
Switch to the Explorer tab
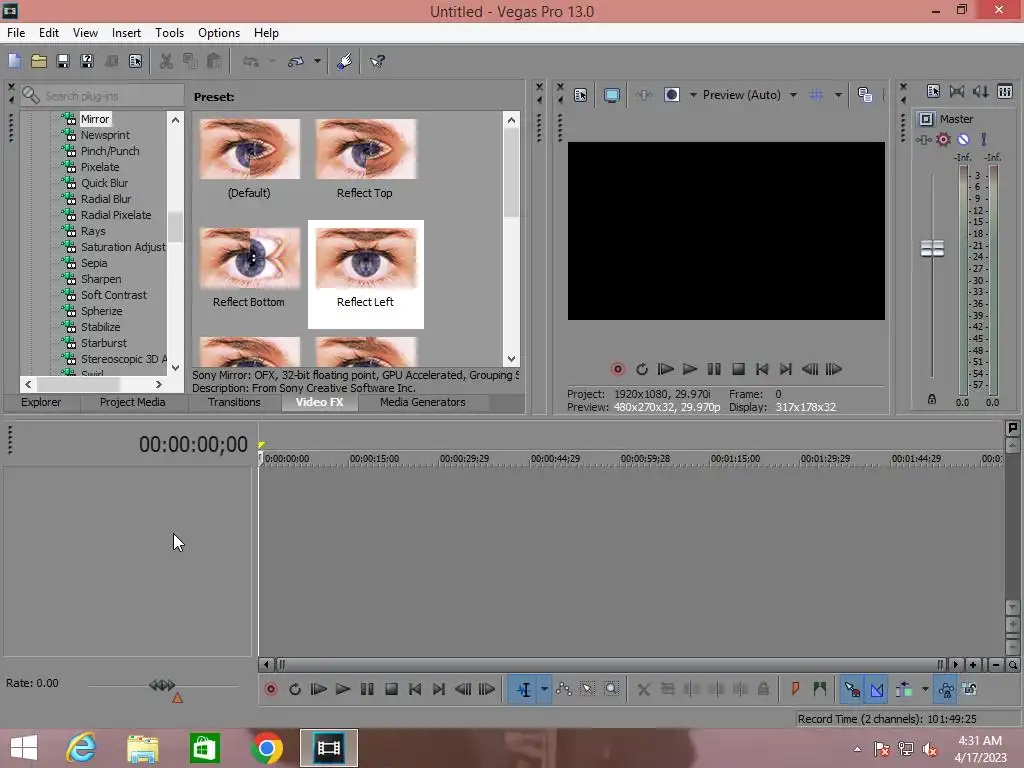coord(40,402)
